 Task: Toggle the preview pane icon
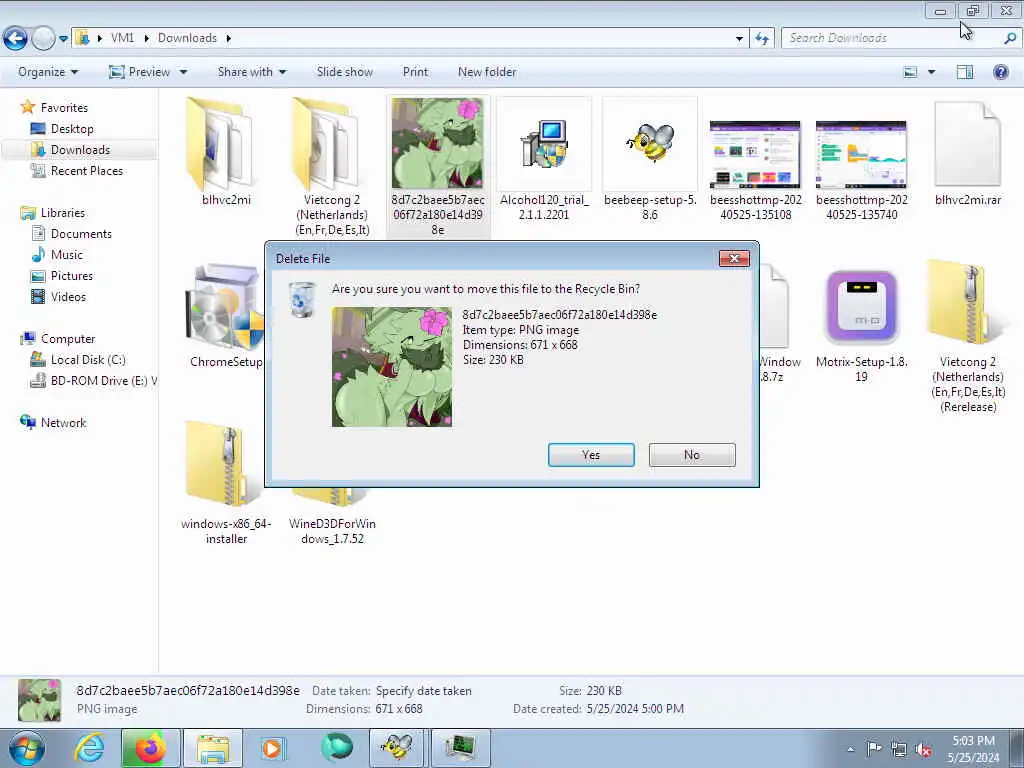pos(965,72)
